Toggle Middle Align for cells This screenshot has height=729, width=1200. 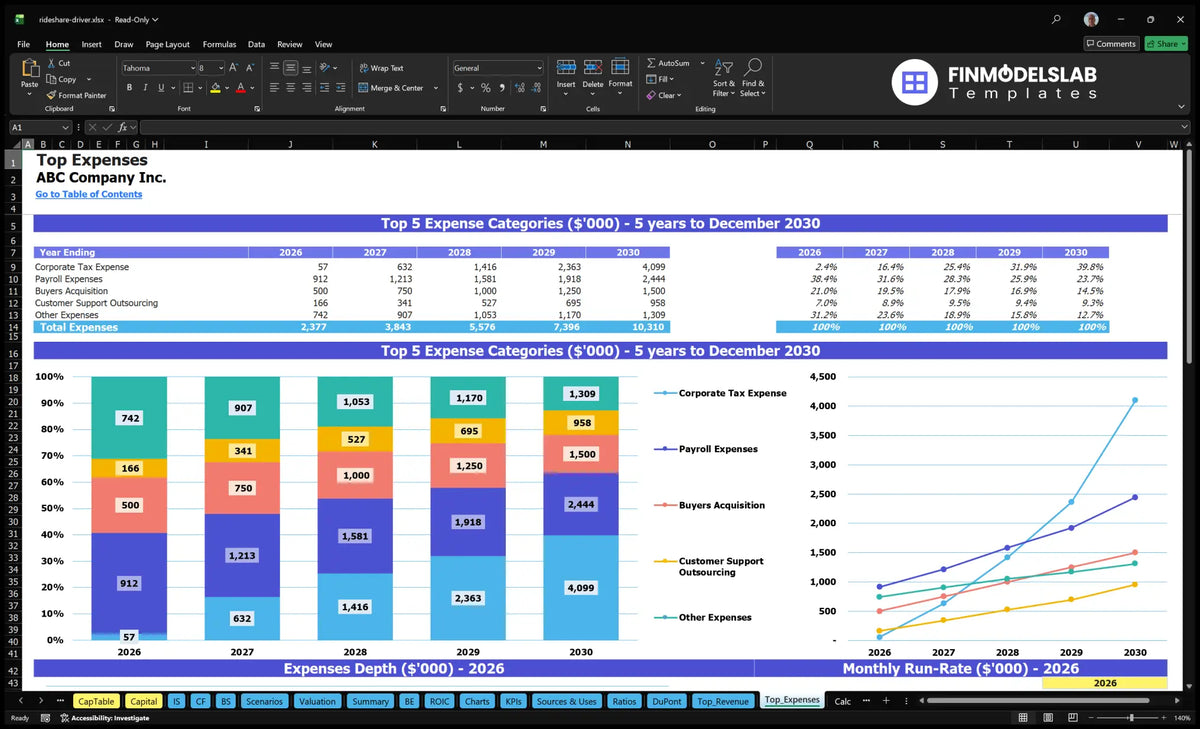[290, 68]
